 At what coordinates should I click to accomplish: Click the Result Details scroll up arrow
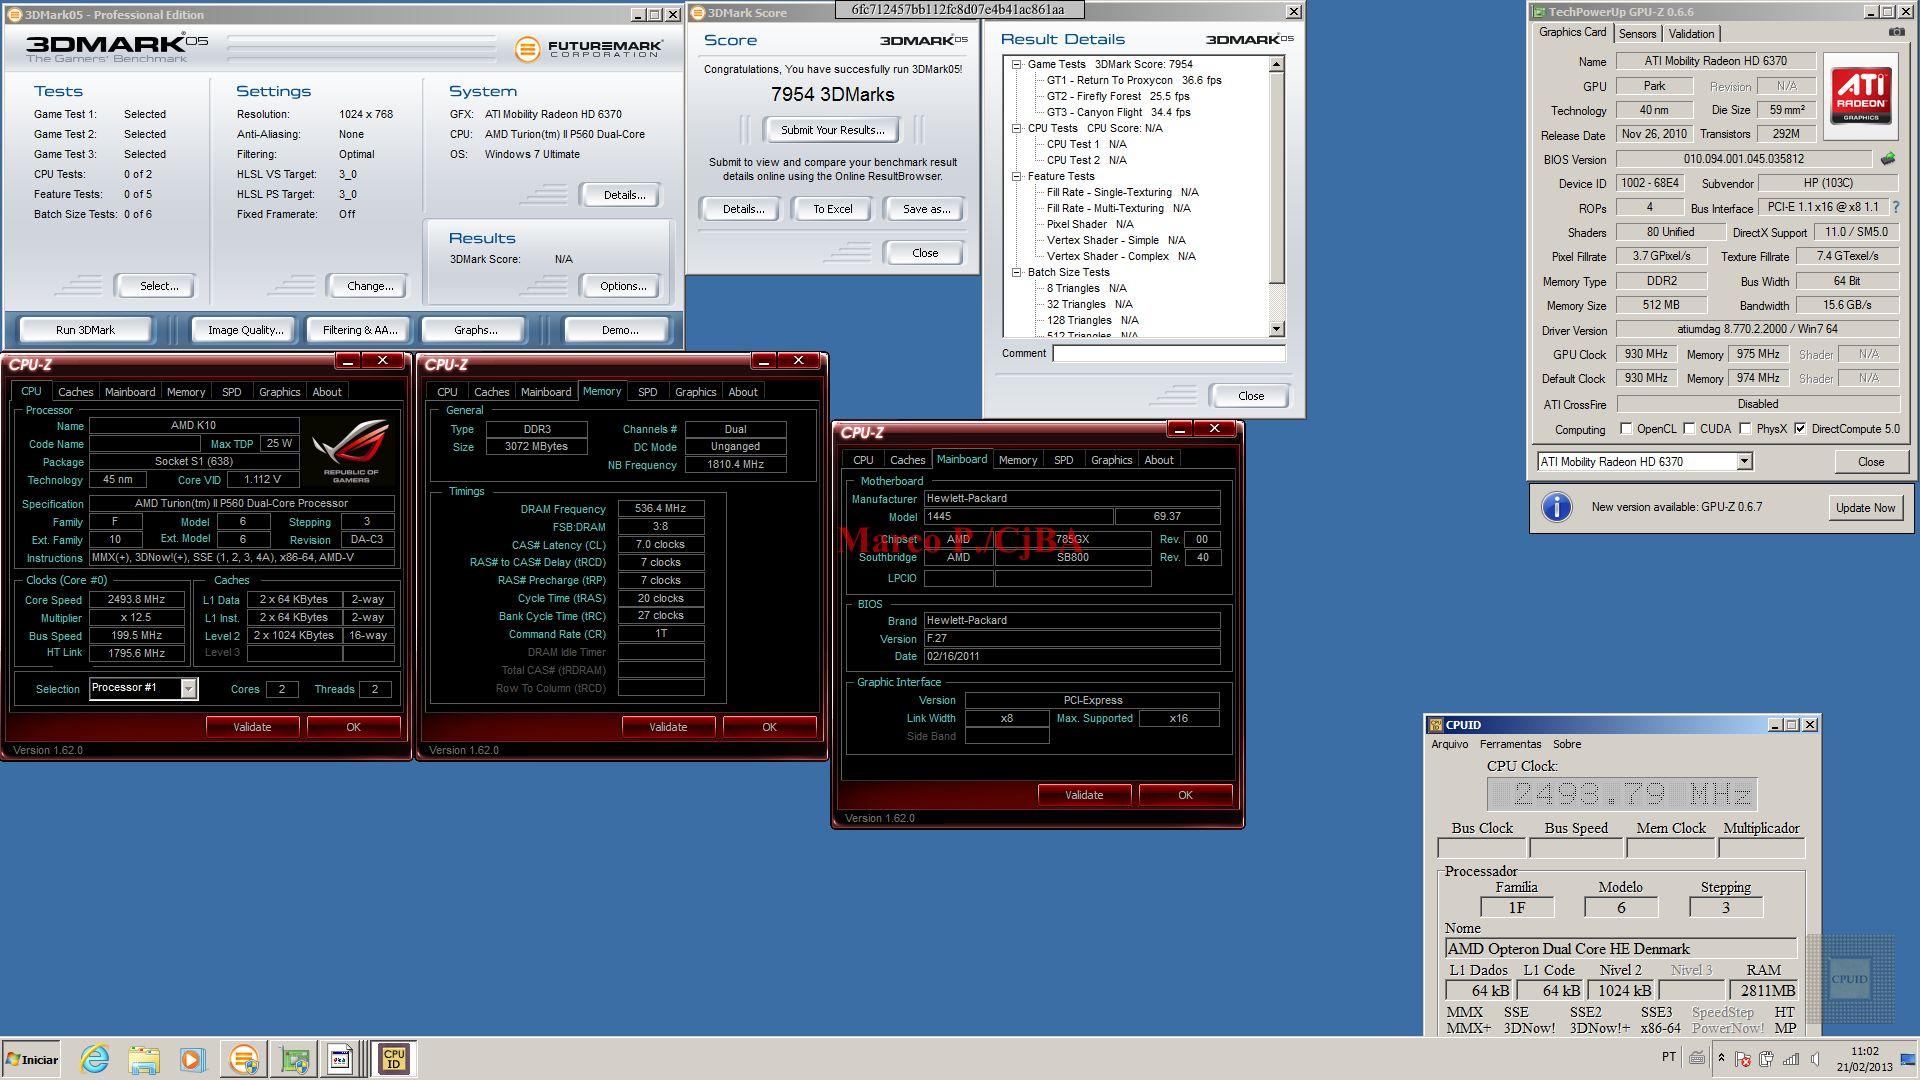1276,64
